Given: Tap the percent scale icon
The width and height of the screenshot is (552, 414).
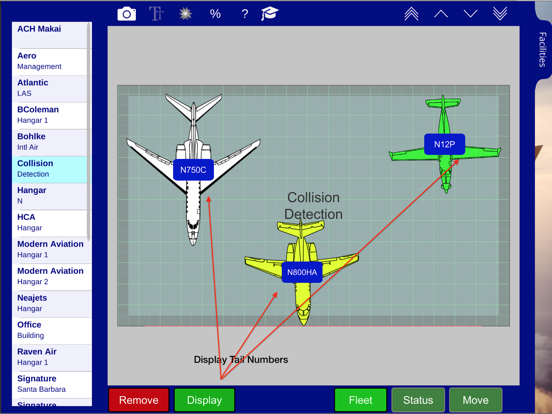Looking at the screenshot, I should 215,14.
